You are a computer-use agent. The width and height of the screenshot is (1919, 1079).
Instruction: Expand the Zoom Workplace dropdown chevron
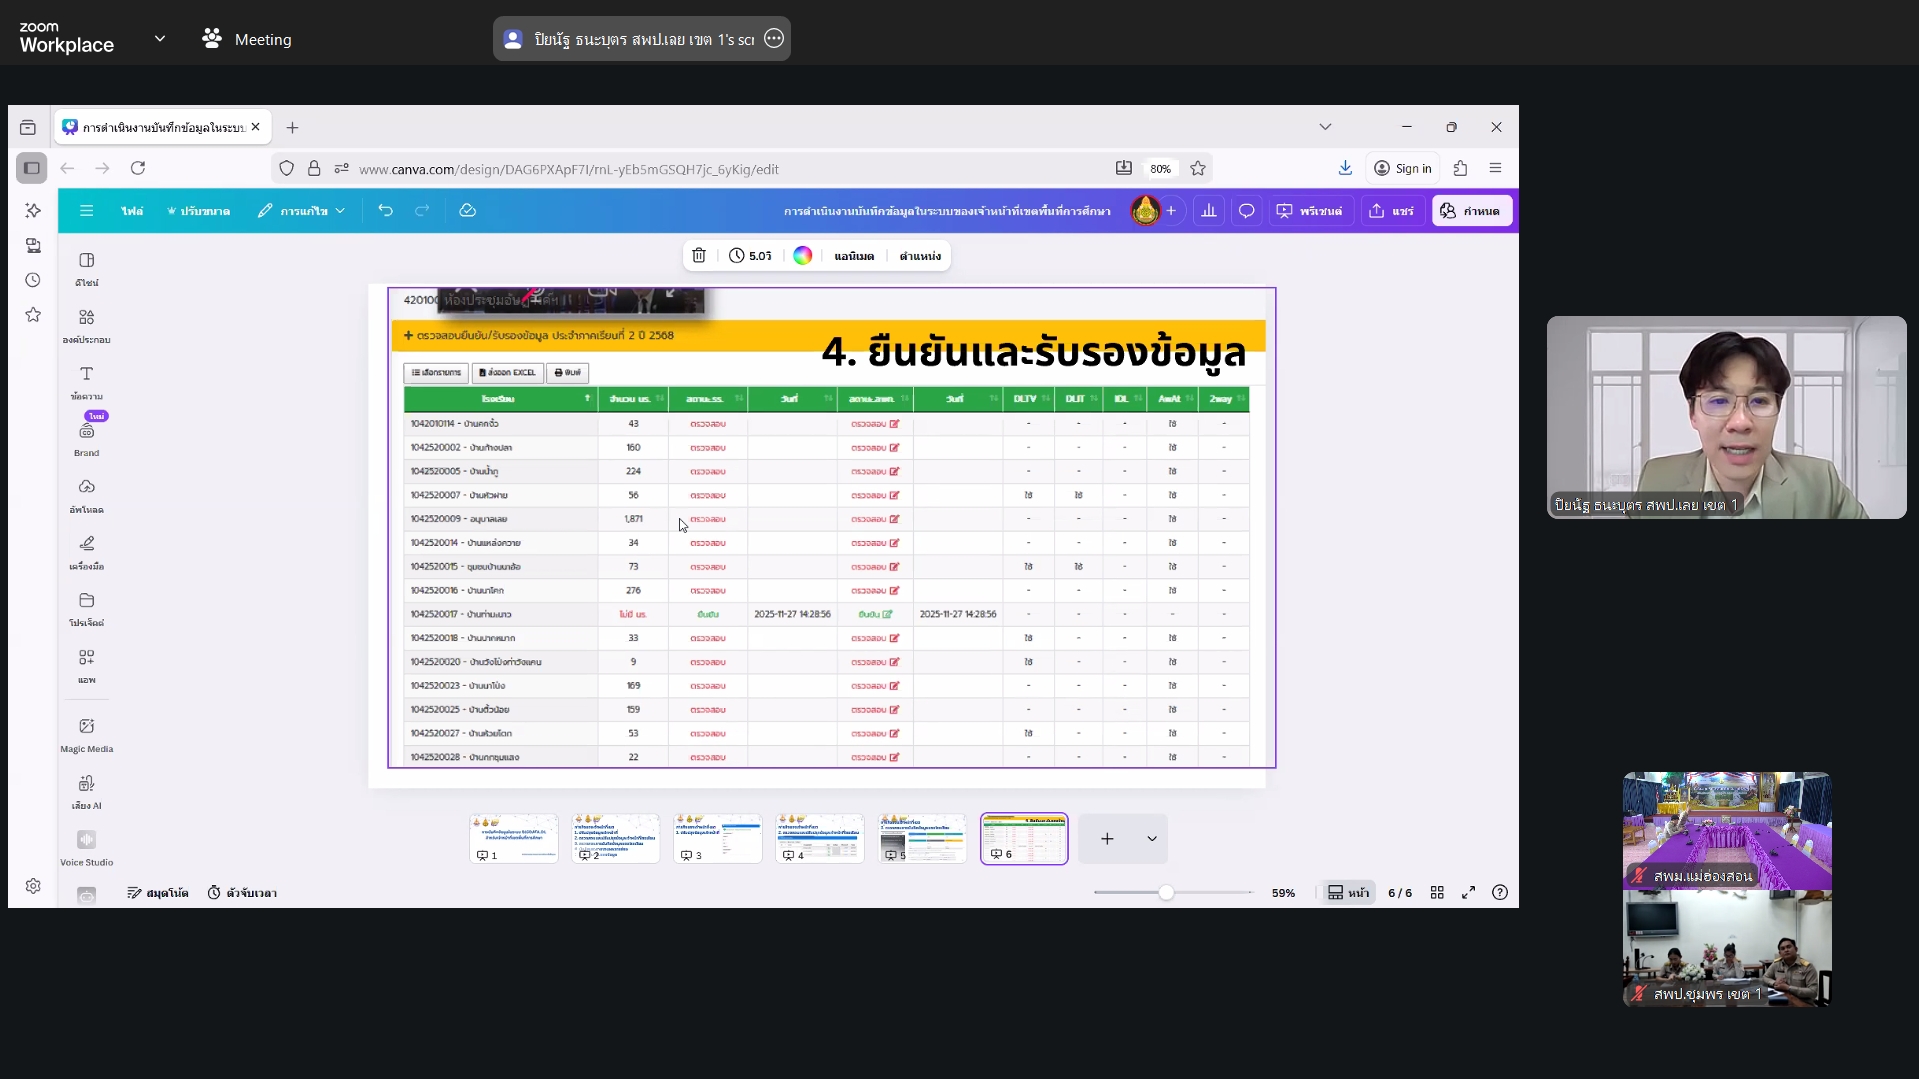160,39
